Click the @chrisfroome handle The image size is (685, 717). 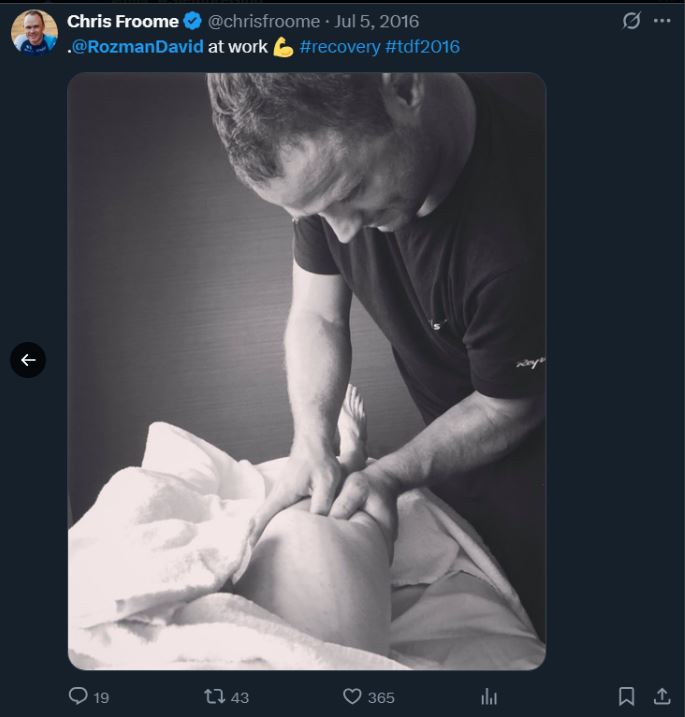click(264, 21)
